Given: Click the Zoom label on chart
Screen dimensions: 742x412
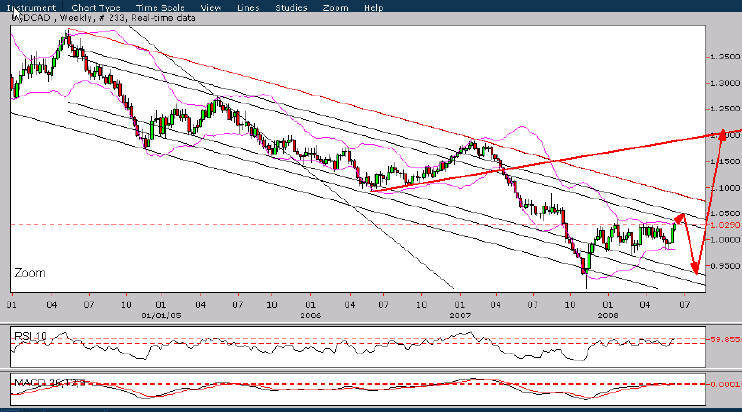Looking at the screenshot, I should coord(30,273).
